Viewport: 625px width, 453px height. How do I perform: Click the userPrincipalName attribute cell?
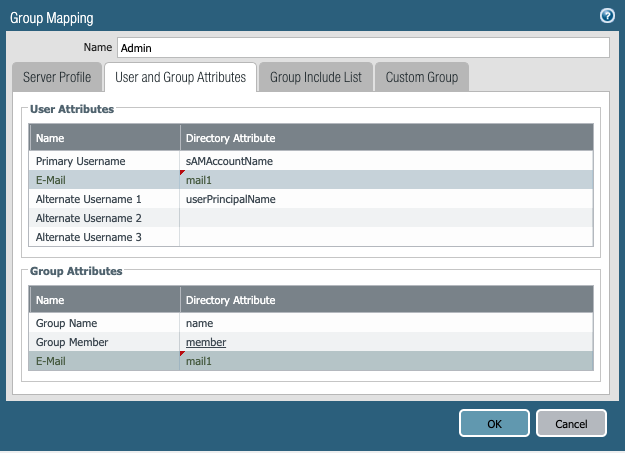click(x=386, y=199)
